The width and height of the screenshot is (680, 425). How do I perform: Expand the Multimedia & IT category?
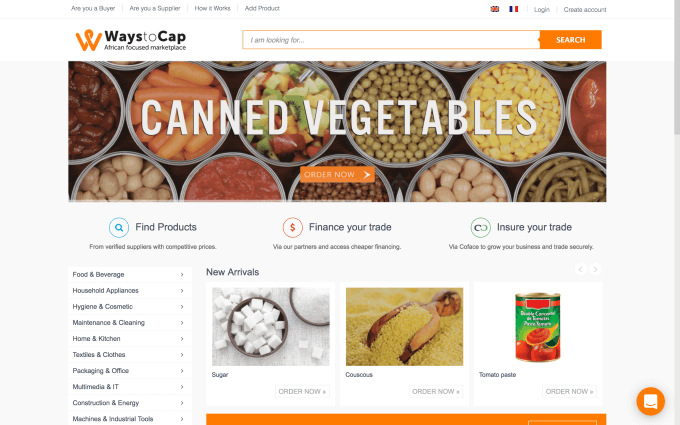point(130,387)
